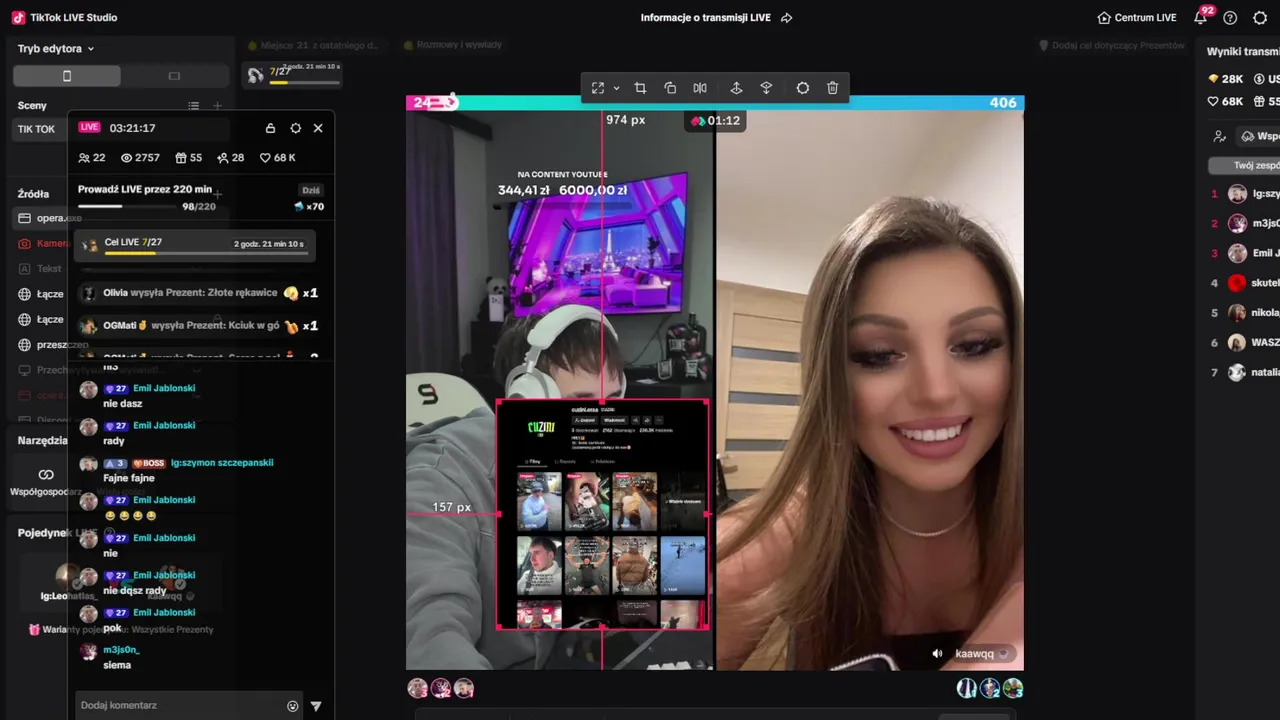Click the battle timer 01:12
The image size is (1280, 720).
(715, 121)
